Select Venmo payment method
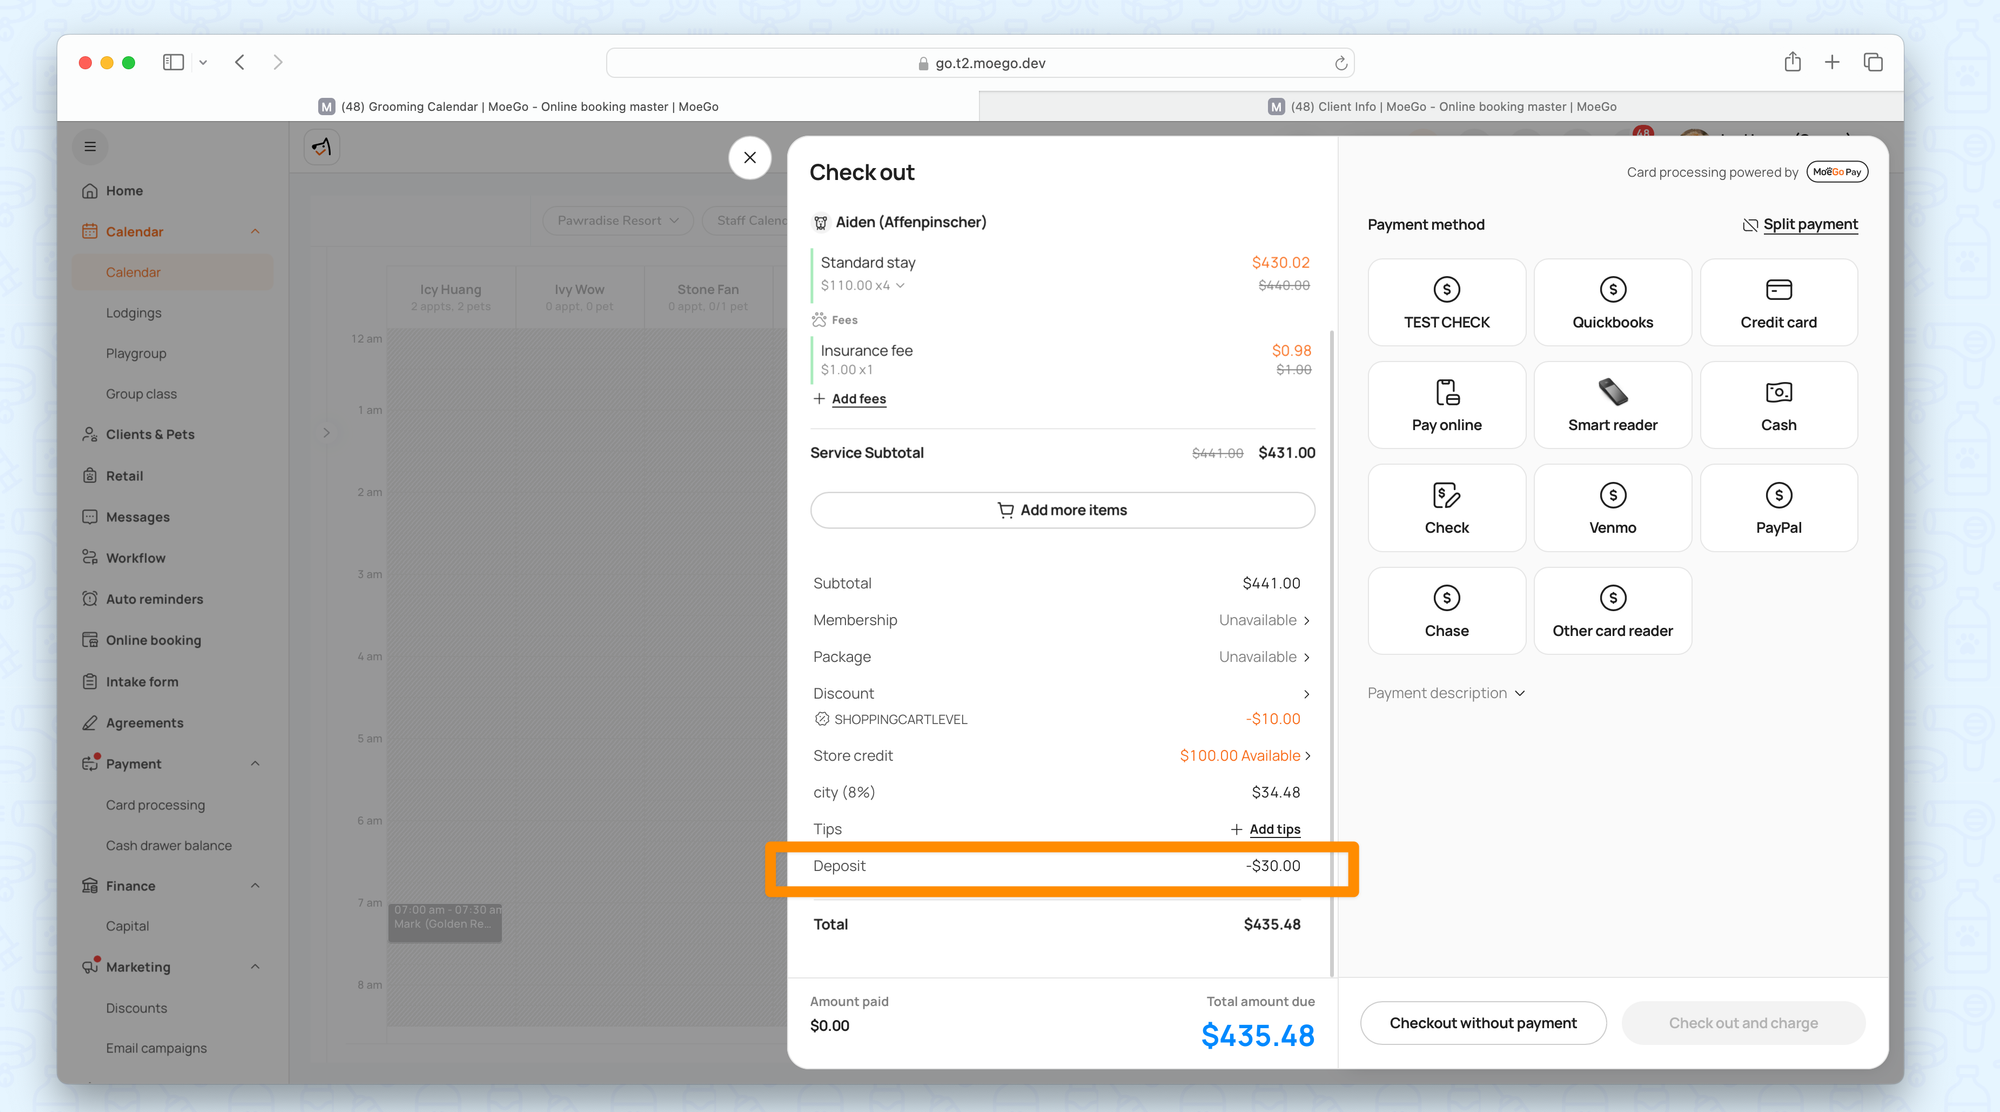 coord(1612,508)
